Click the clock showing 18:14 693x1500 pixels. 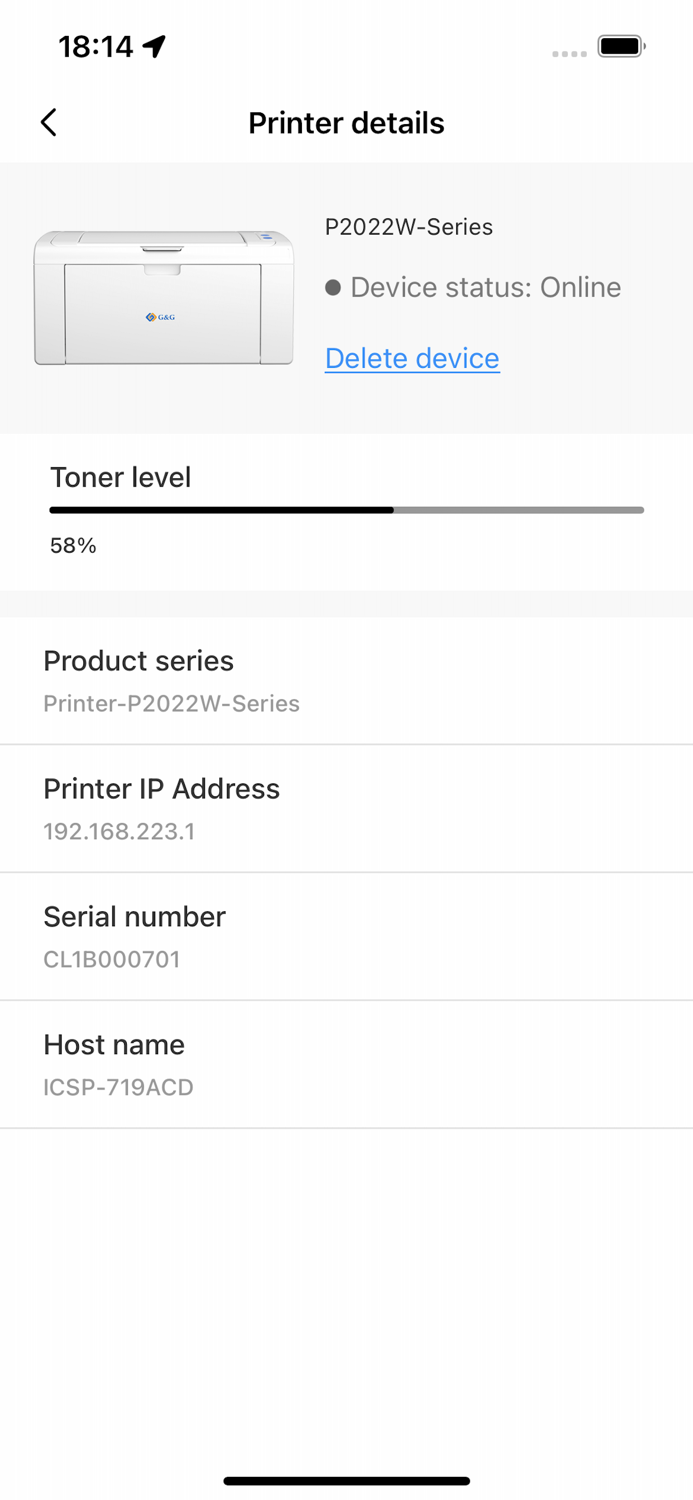point(95,45)
